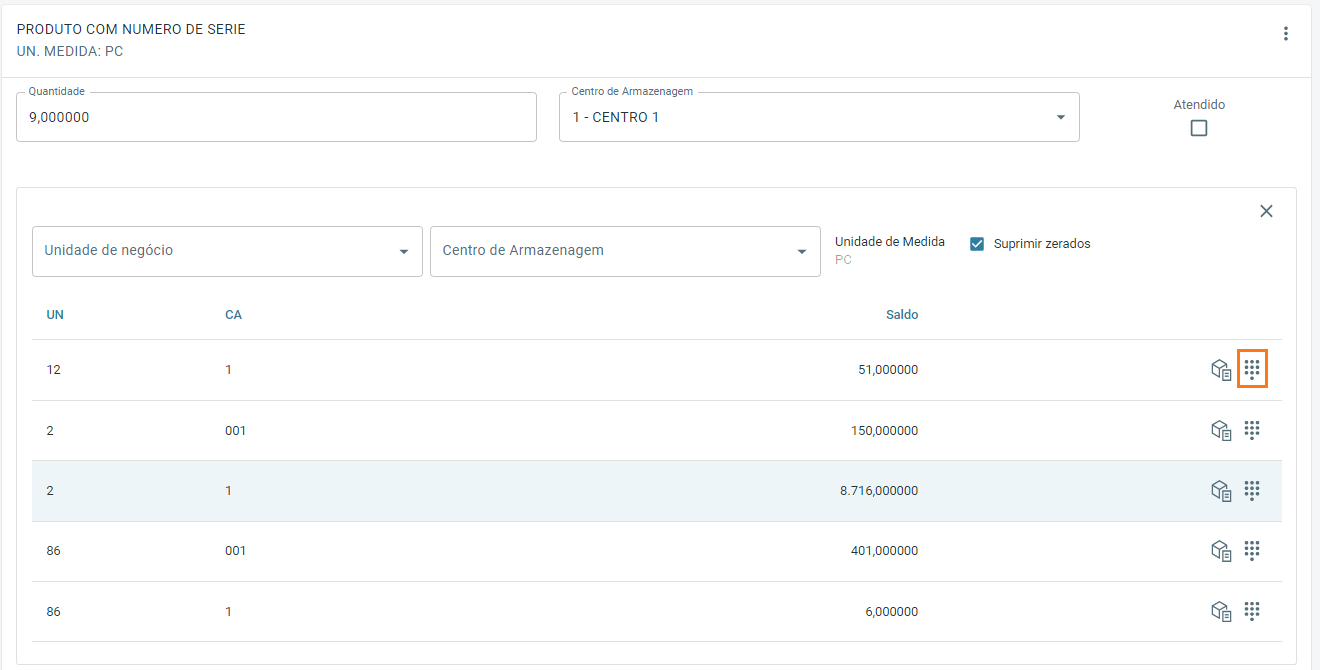
Task: Click box icon for 6,000000 balance row
Action: [1221, 611]
